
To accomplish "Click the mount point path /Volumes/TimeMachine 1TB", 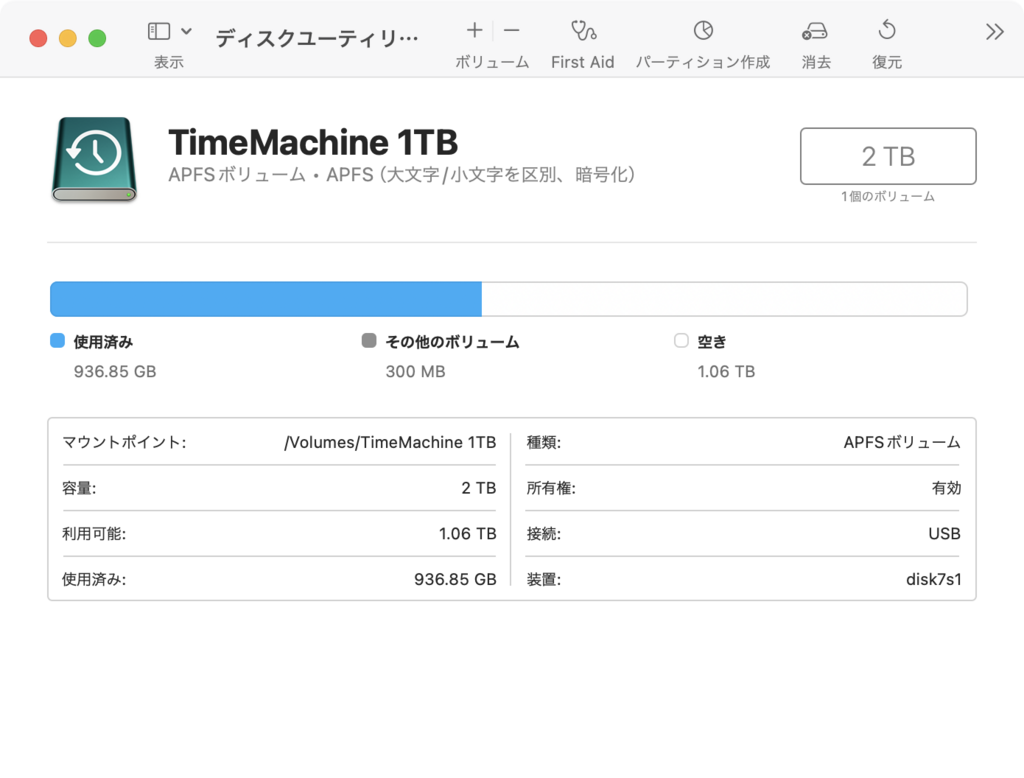I will tap(390, 442).
